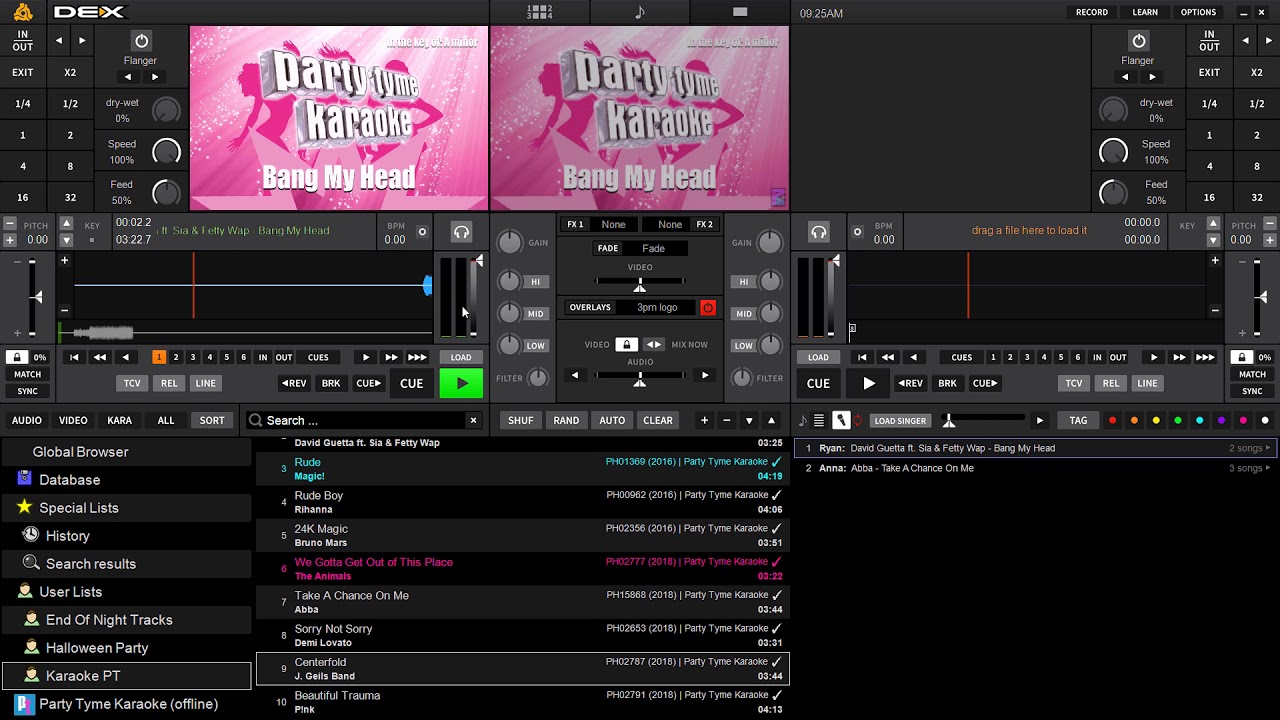Screen dimensions: 1280x720
Task: Toggle right deck headphone cue
Action: (x=819, y=232)
